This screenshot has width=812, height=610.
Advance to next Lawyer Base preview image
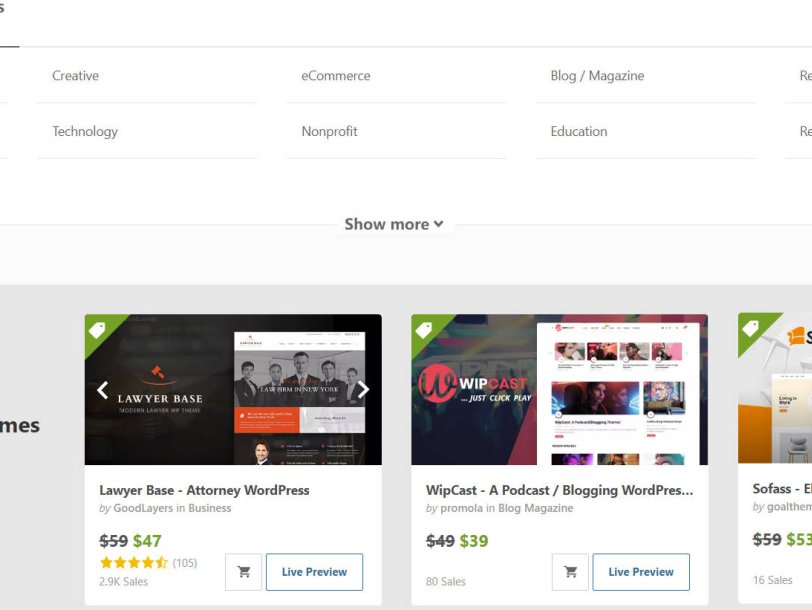point(363,390)
